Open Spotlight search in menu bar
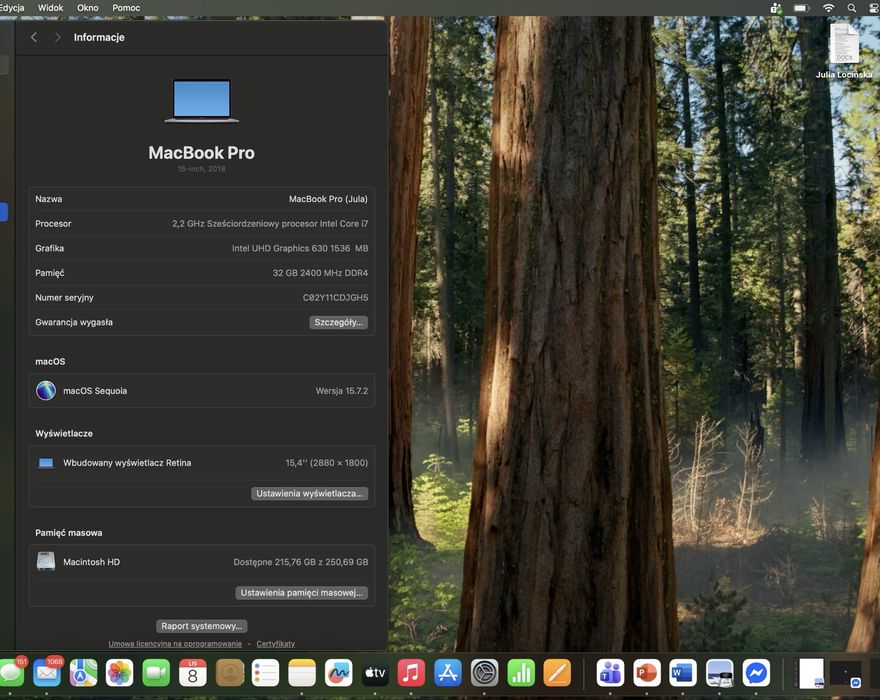 851,8
